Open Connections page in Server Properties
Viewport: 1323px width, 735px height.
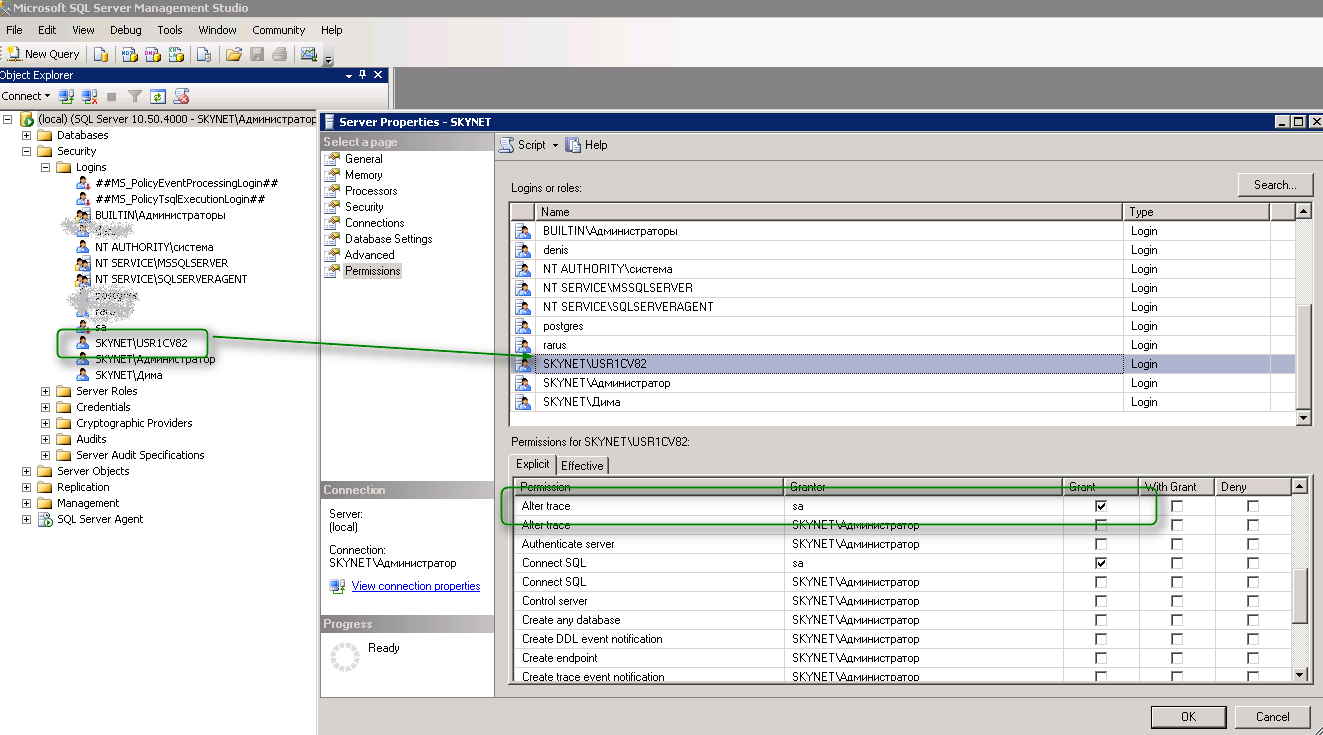[374, 223]
